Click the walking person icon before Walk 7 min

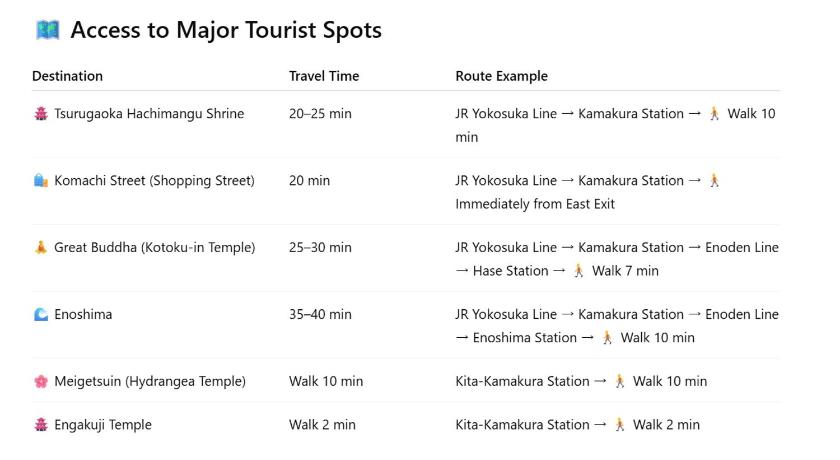579,271
